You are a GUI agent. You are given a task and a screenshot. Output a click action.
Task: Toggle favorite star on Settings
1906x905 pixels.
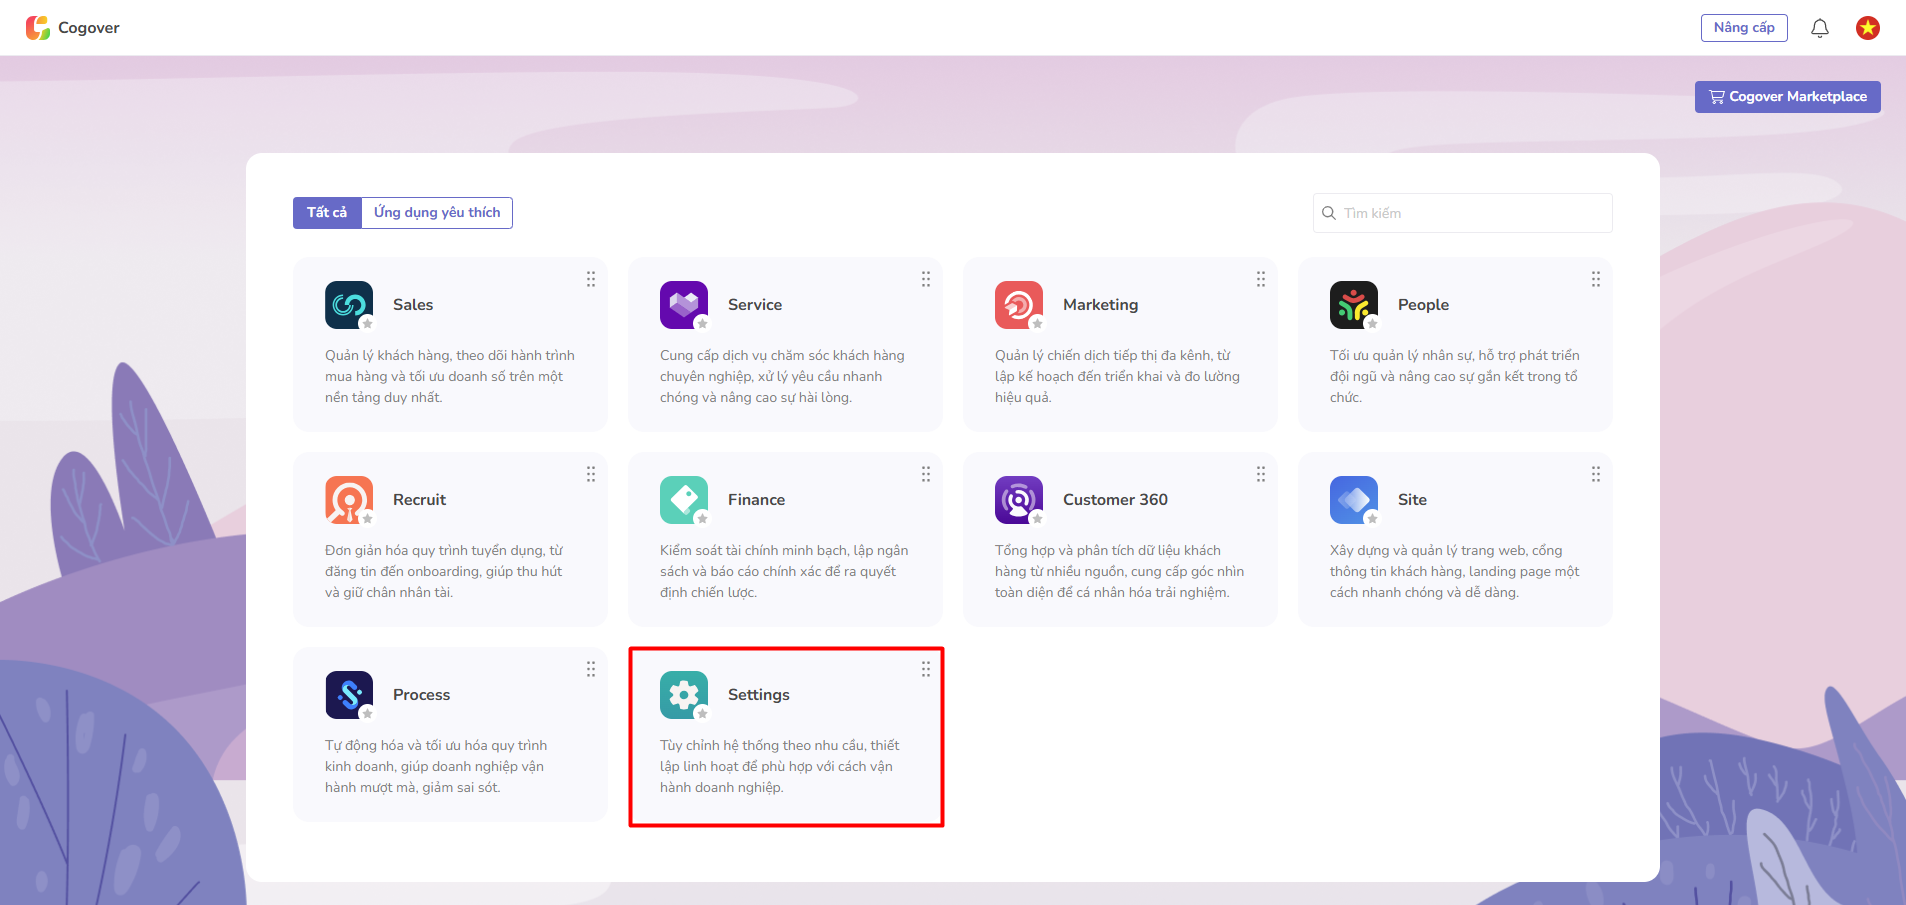pos(703,713)
